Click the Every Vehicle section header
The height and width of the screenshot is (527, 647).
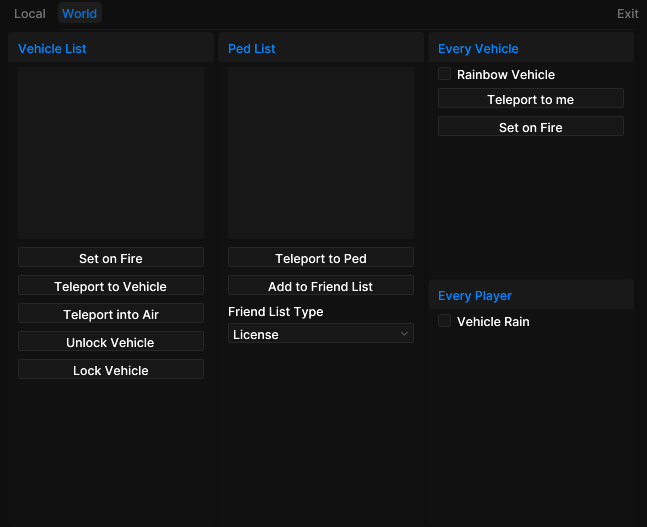(478, 49)
